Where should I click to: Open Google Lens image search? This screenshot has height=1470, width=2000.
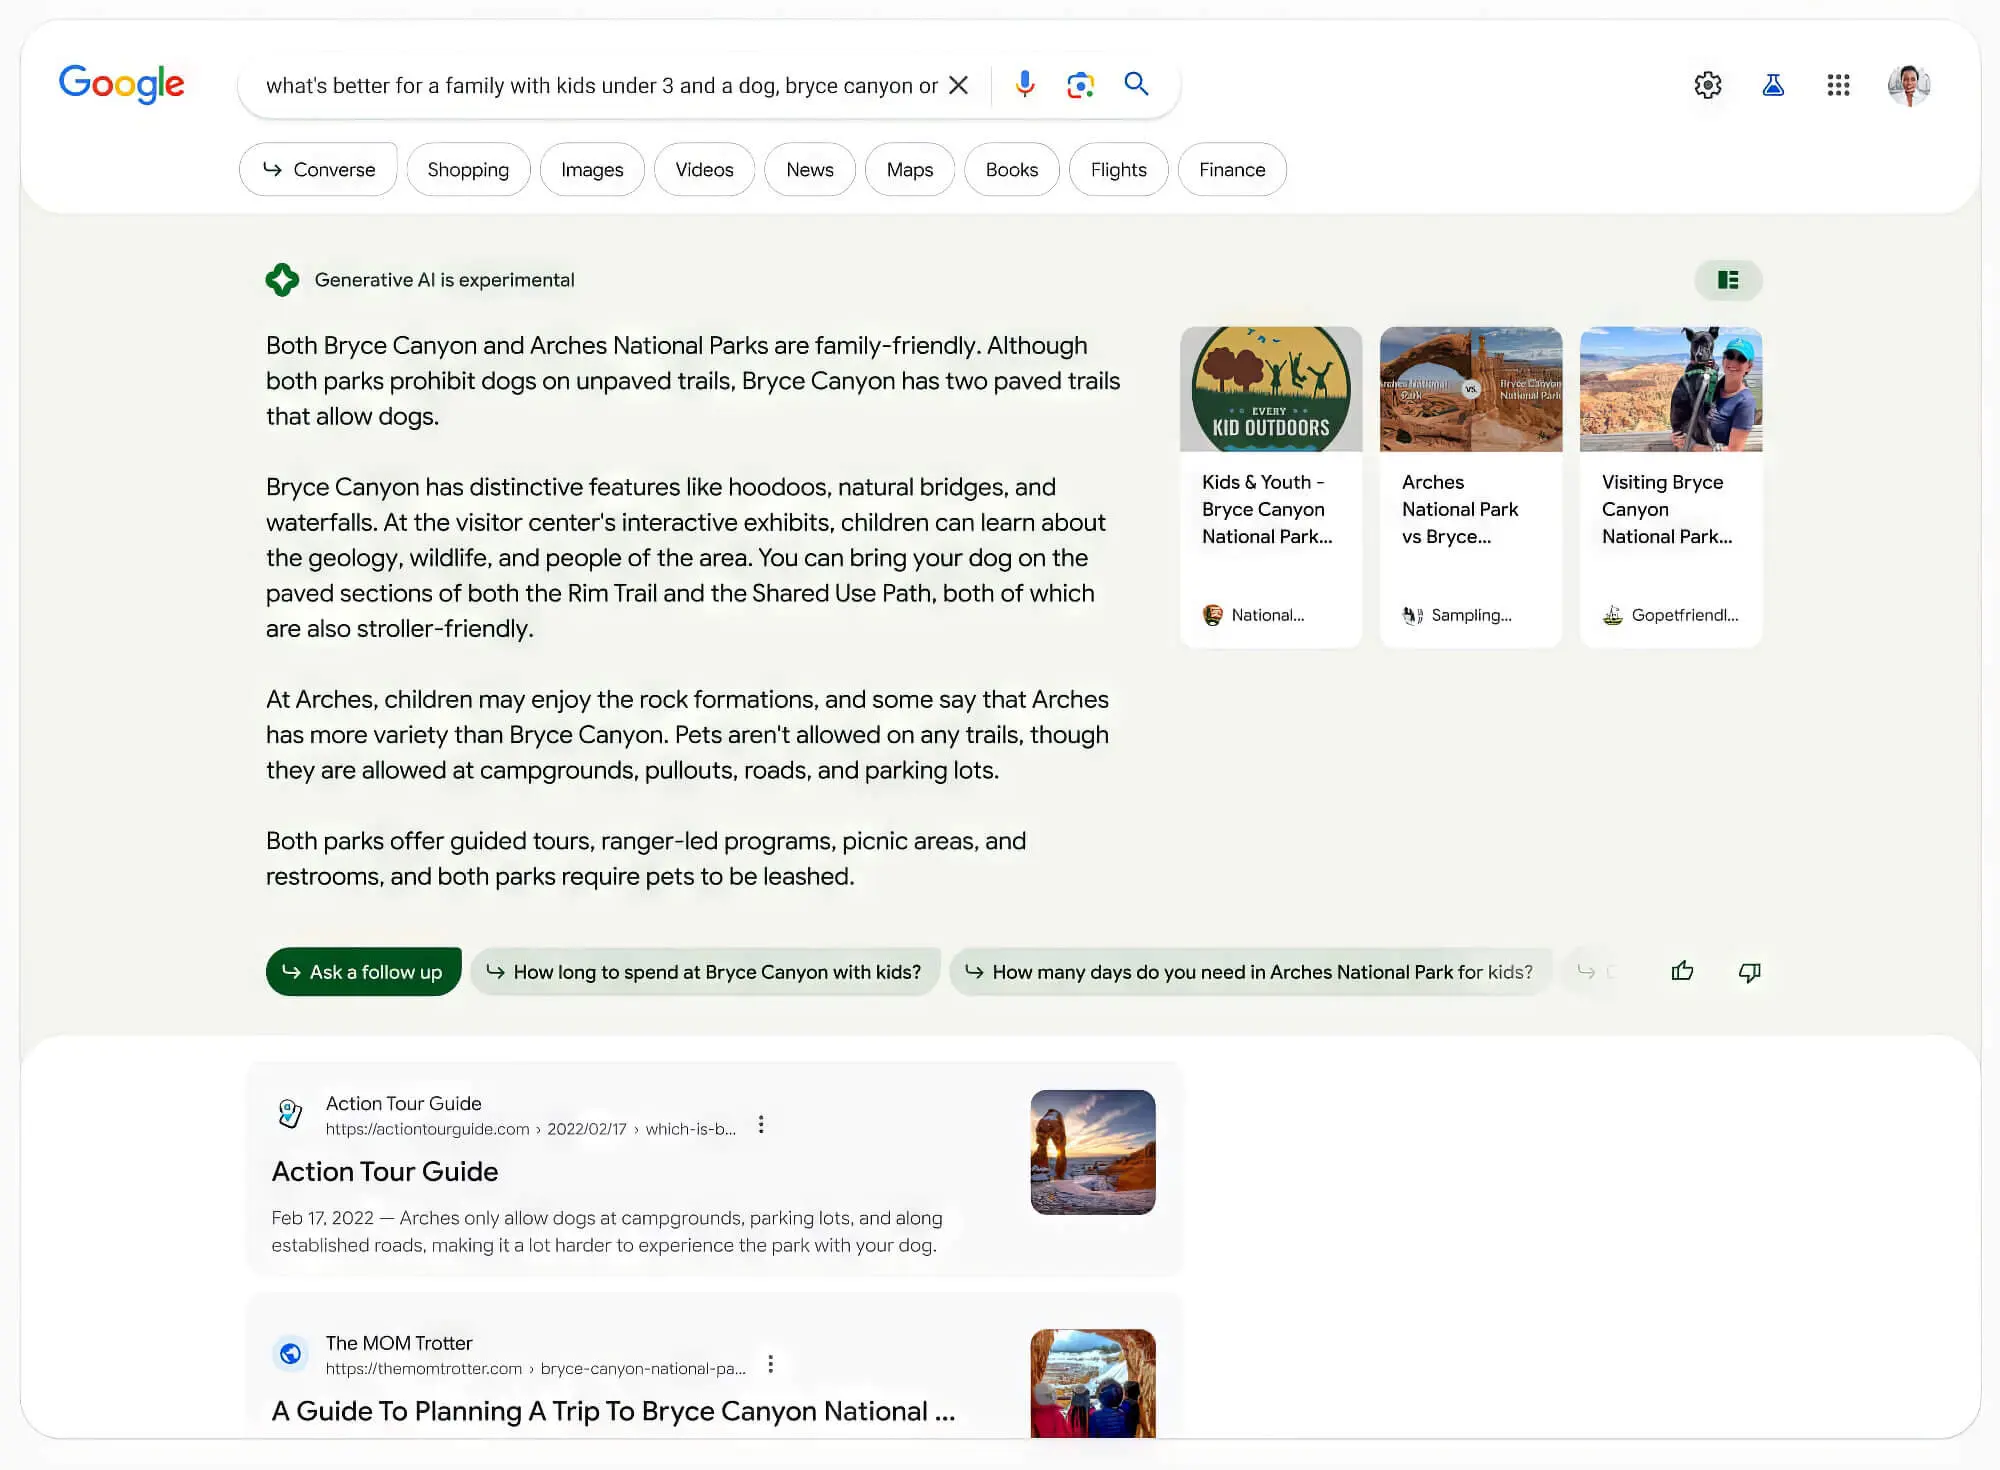click(x=1080, y=85)
